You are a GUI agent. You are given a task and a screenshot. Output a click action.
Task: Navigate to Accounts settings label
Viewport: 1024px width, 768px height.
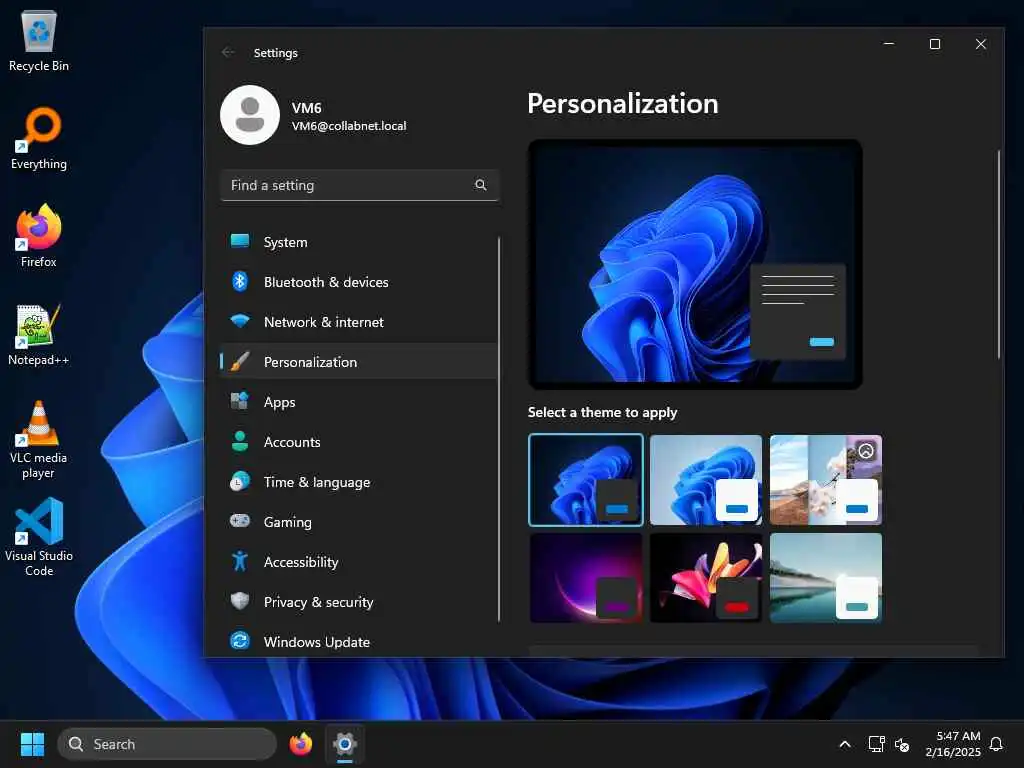coord(292,441)
